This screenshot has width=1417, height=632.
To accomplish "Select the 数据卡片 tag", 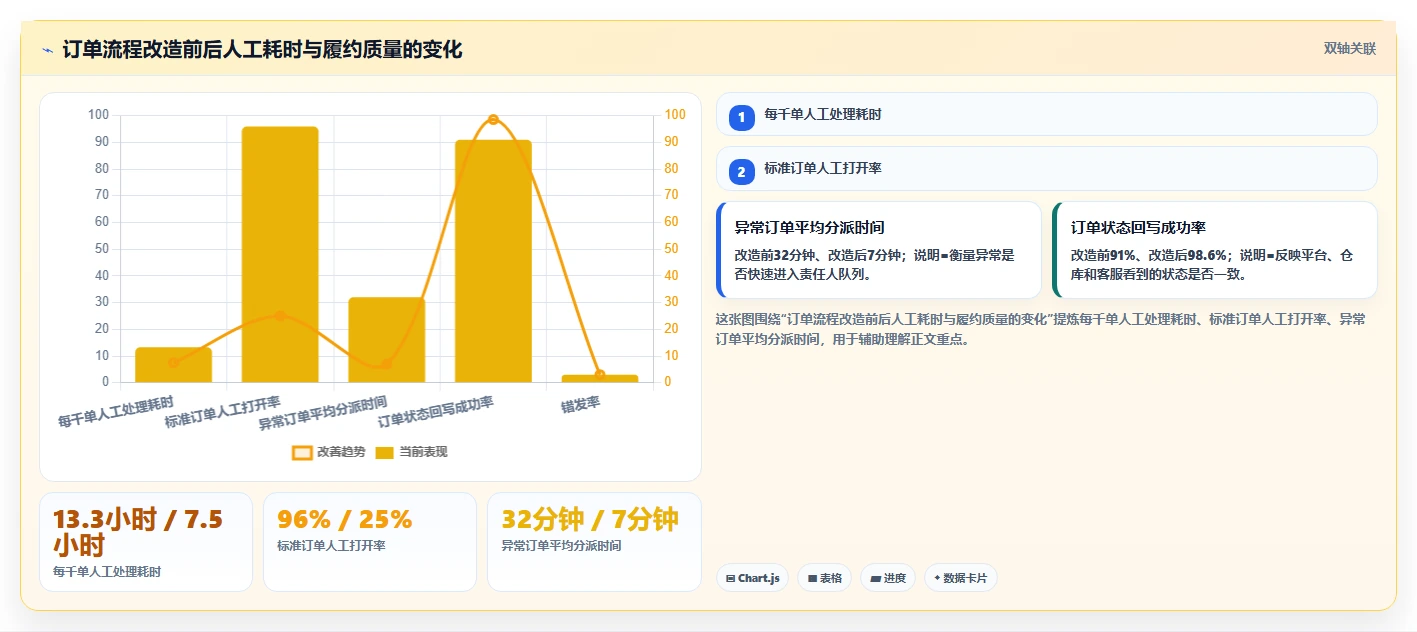I will 960,578.
